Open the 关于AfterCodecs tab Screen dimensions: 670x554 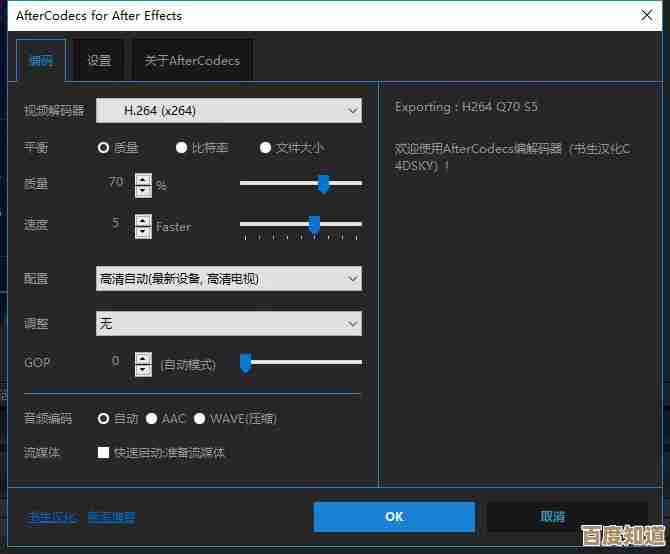[x=192, y=61]
